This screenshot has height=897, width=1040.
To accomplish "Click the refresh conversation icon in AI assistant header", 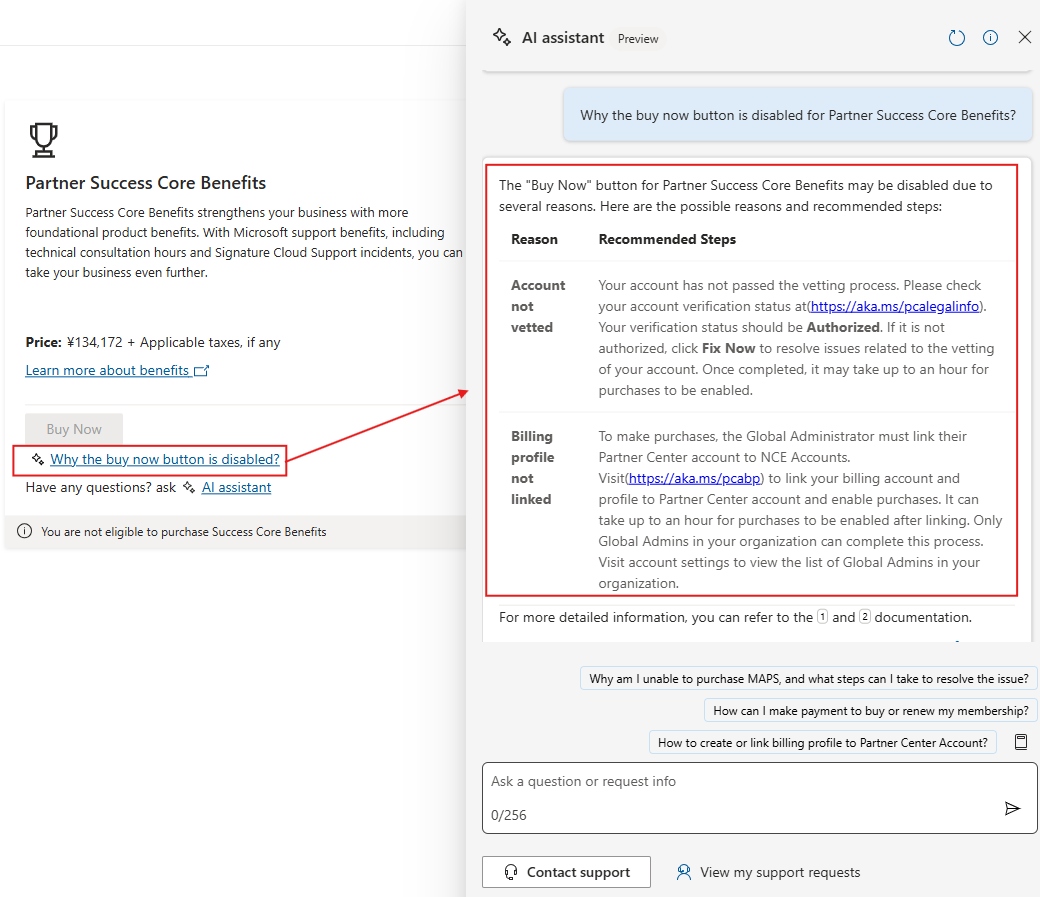I will pyautogui.click(x=956, y=38).
